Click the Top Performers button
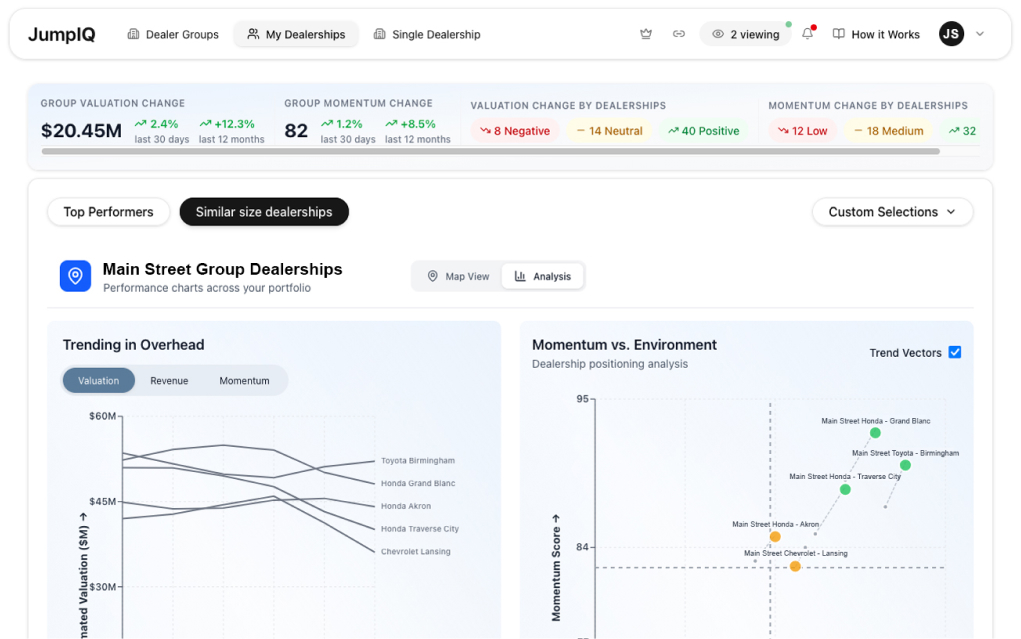 (108, 212)
